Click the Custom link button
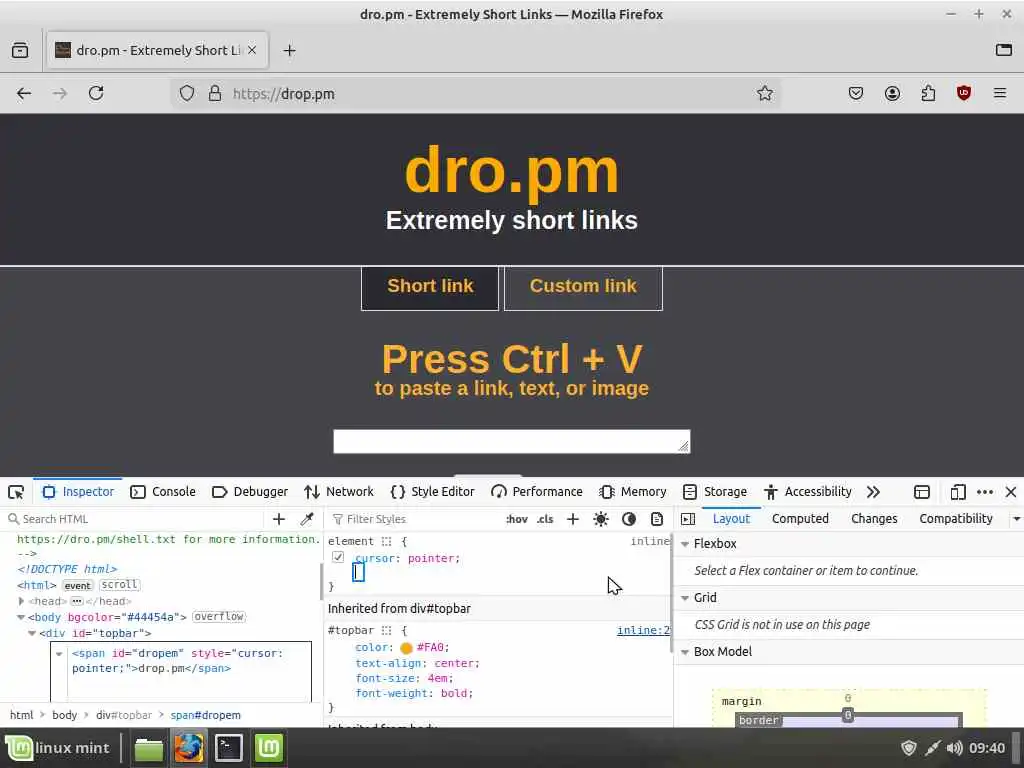This screenshot has width=1024, height=768. pyautogui.click(x=583, y=287)
